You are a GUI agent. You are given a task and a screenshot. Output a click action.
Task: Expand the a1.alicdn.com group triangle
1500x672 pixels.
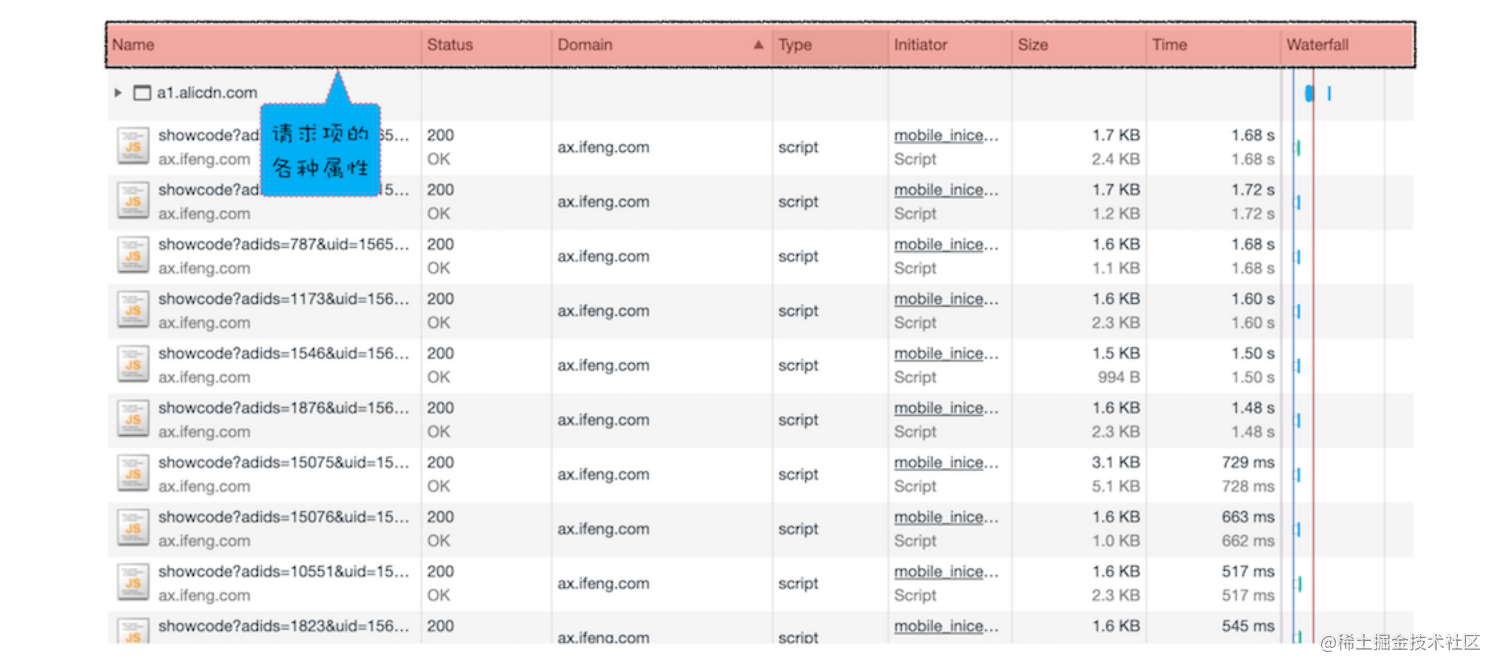coord(118,93)
